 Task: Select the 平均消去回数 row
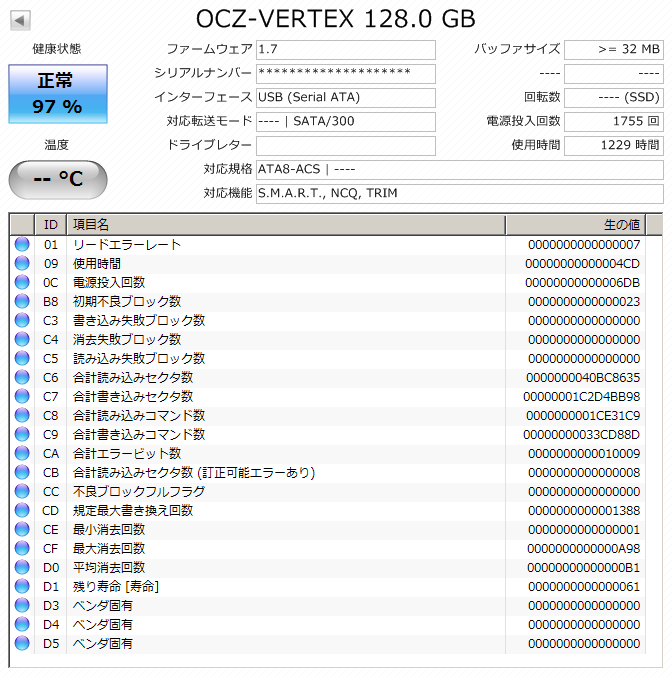tap(328, 568)
